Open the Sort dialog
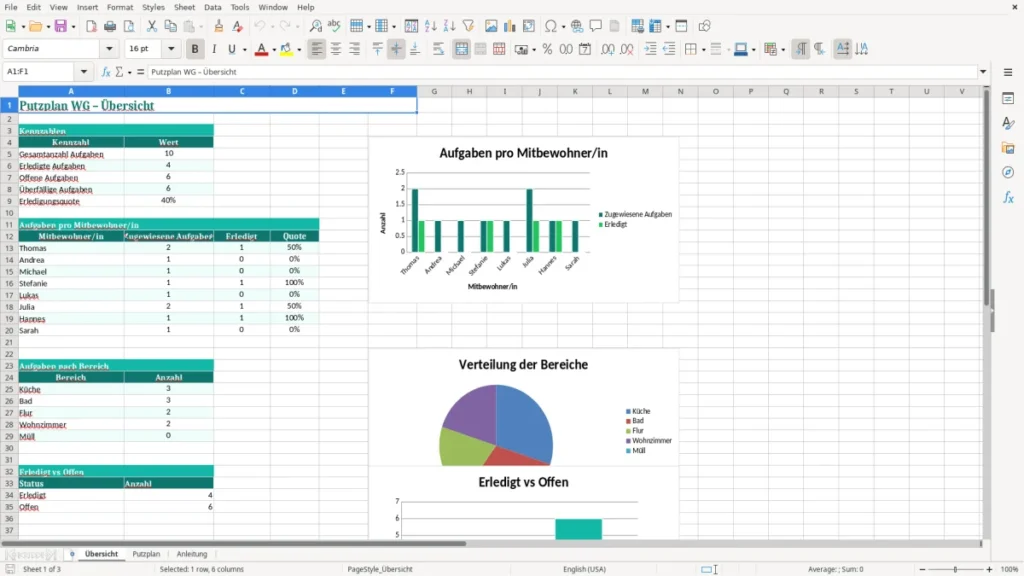1024x576 pixels. [x=411, y=26]
